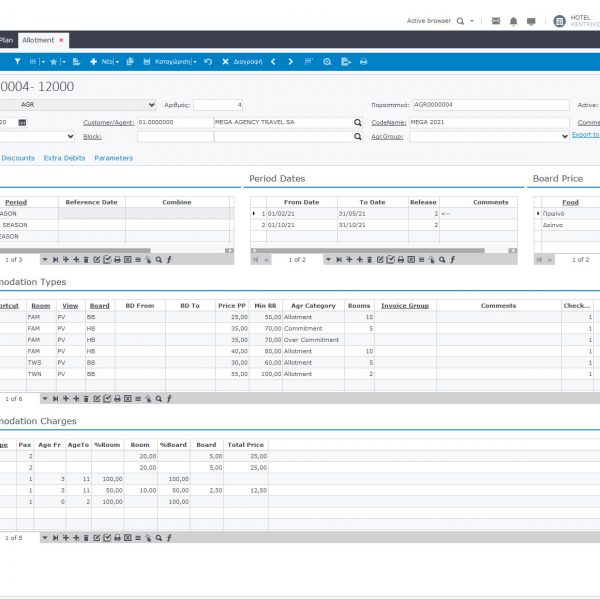The image size is (600, 600).
Task: Click the export document icon in the toolbar
Action: (346, 62)
